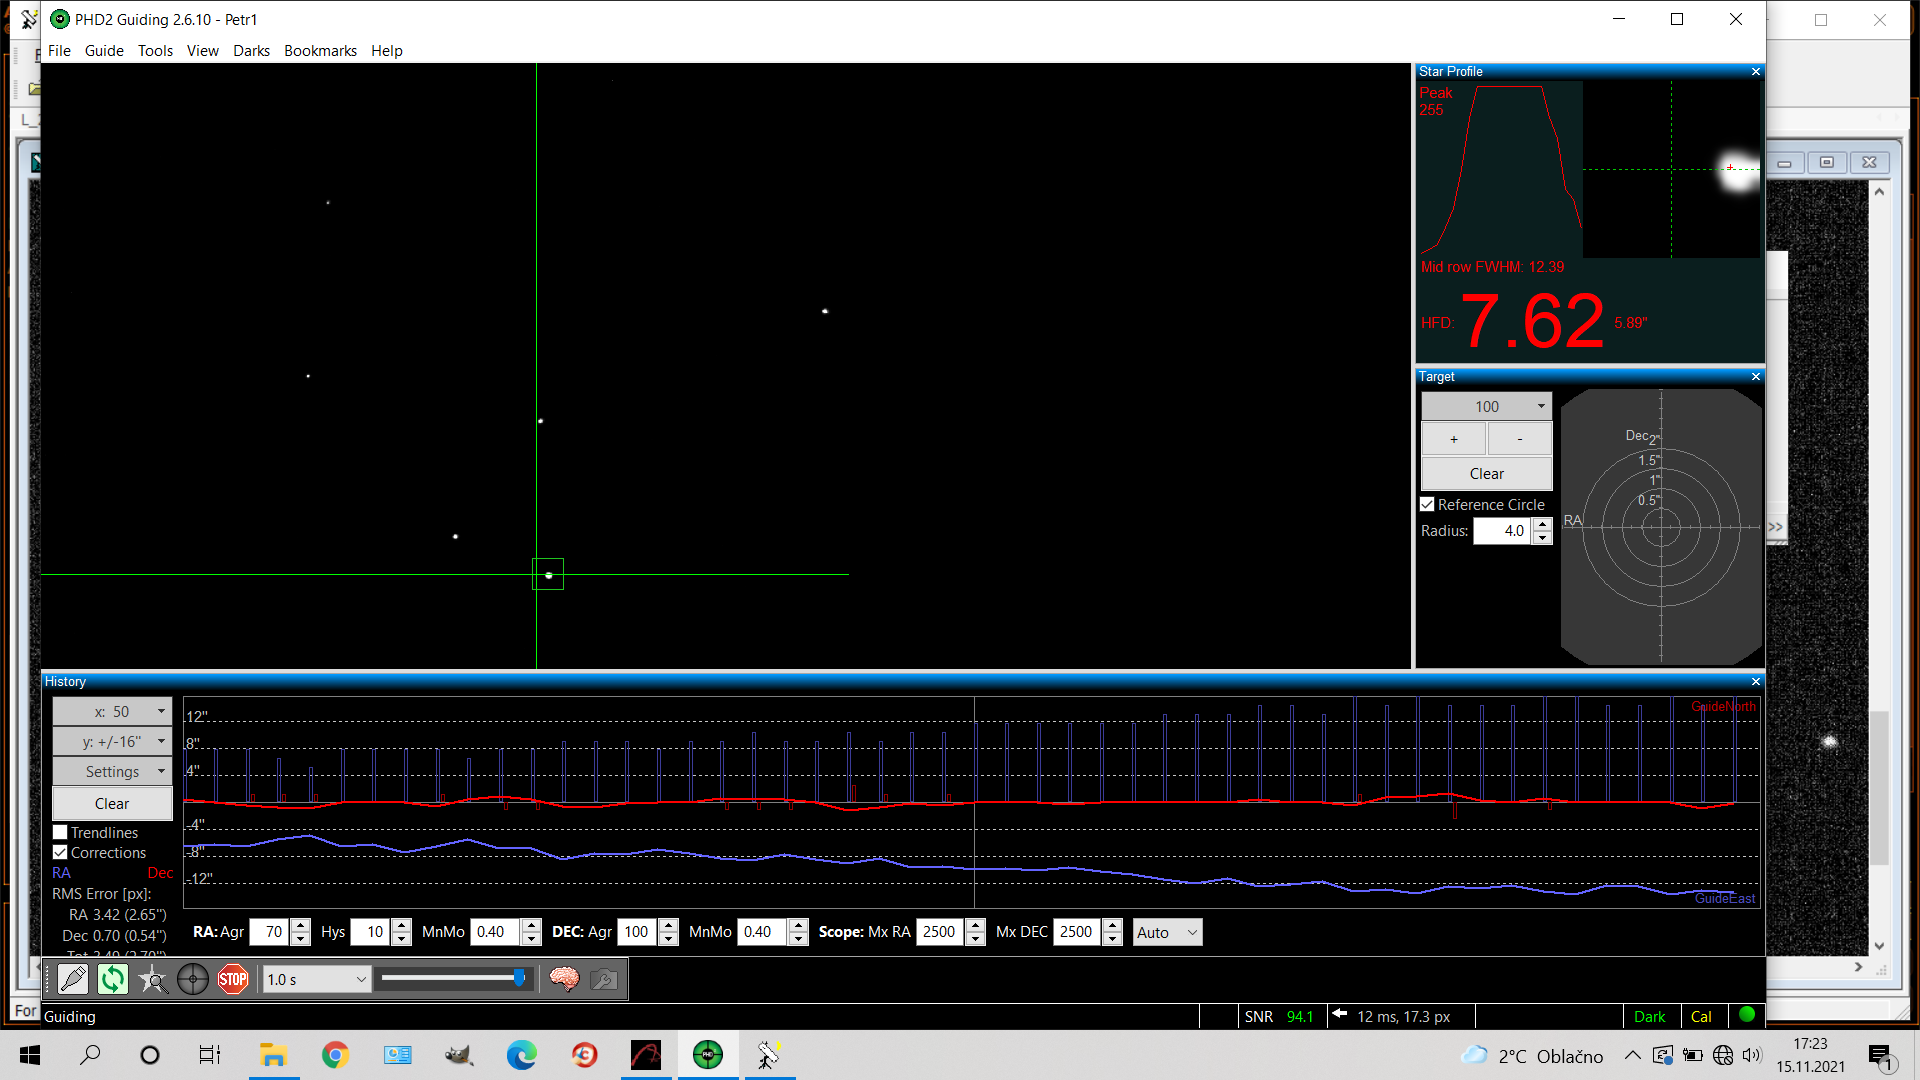Increase Mx DEC with up arrow
The height and width of the screenshot is (1080, 1920).
[1113, 926]
